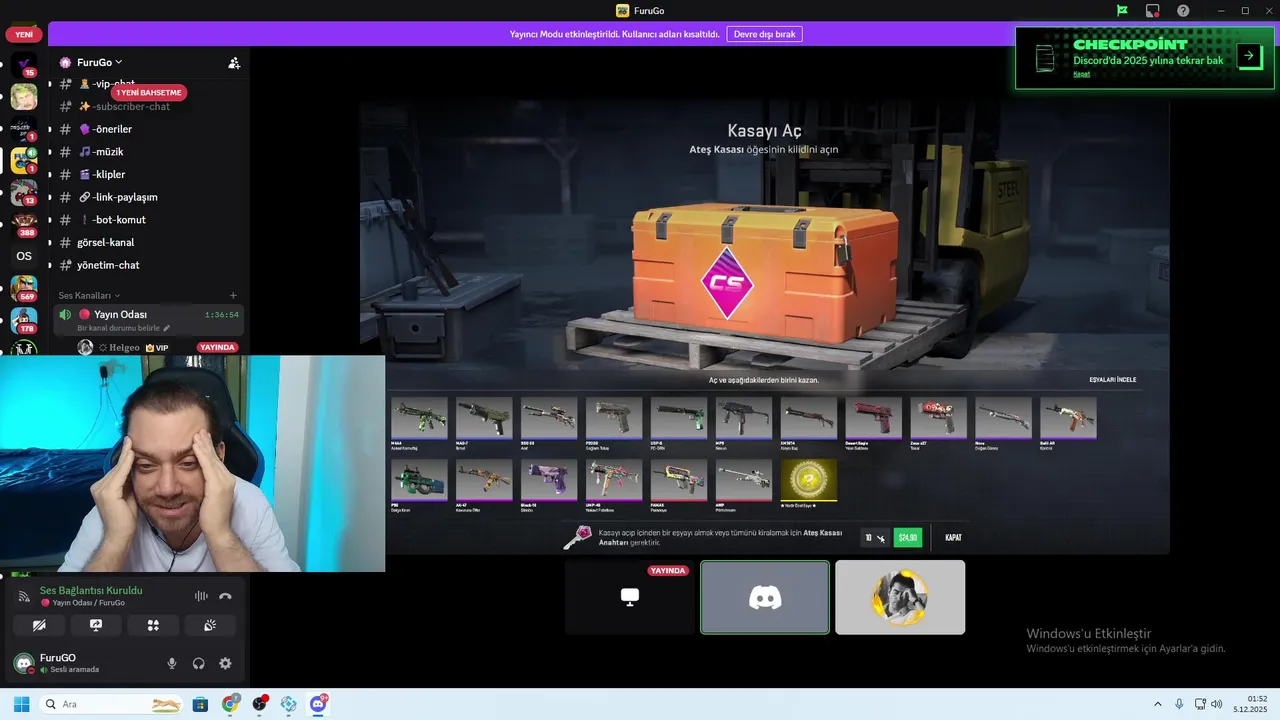Open the FuruGo server dropdown menu
The image size is (1280, 720).
click(x=100, y=62)
